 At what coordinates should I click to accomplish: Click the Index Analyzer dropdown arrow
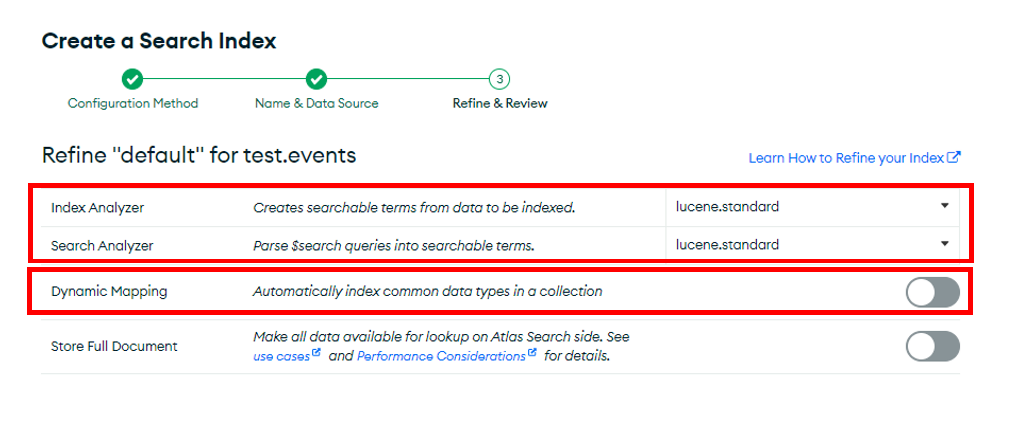click(944, 207)
